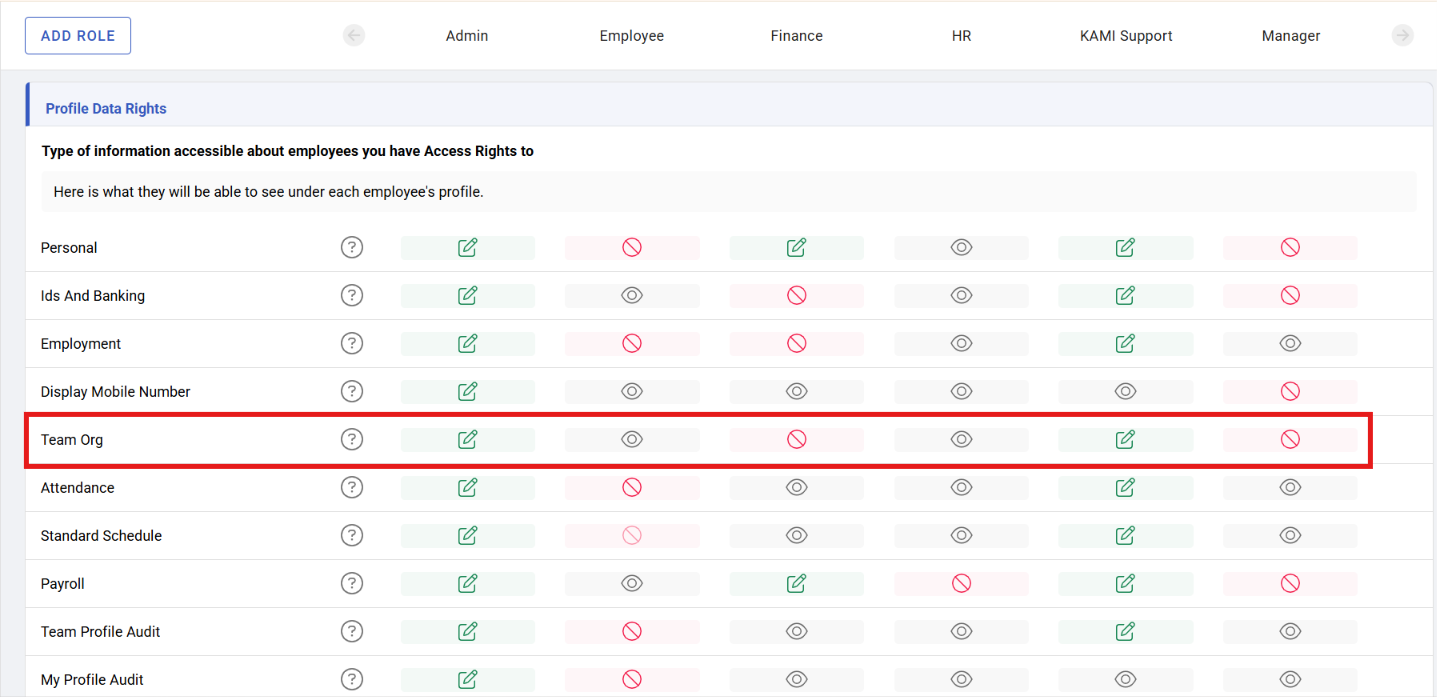This screenshot has width=1437, height=697.
Task: Click KAMI Support edit icon for Team Profile Audit
Action: [1126, 631]
